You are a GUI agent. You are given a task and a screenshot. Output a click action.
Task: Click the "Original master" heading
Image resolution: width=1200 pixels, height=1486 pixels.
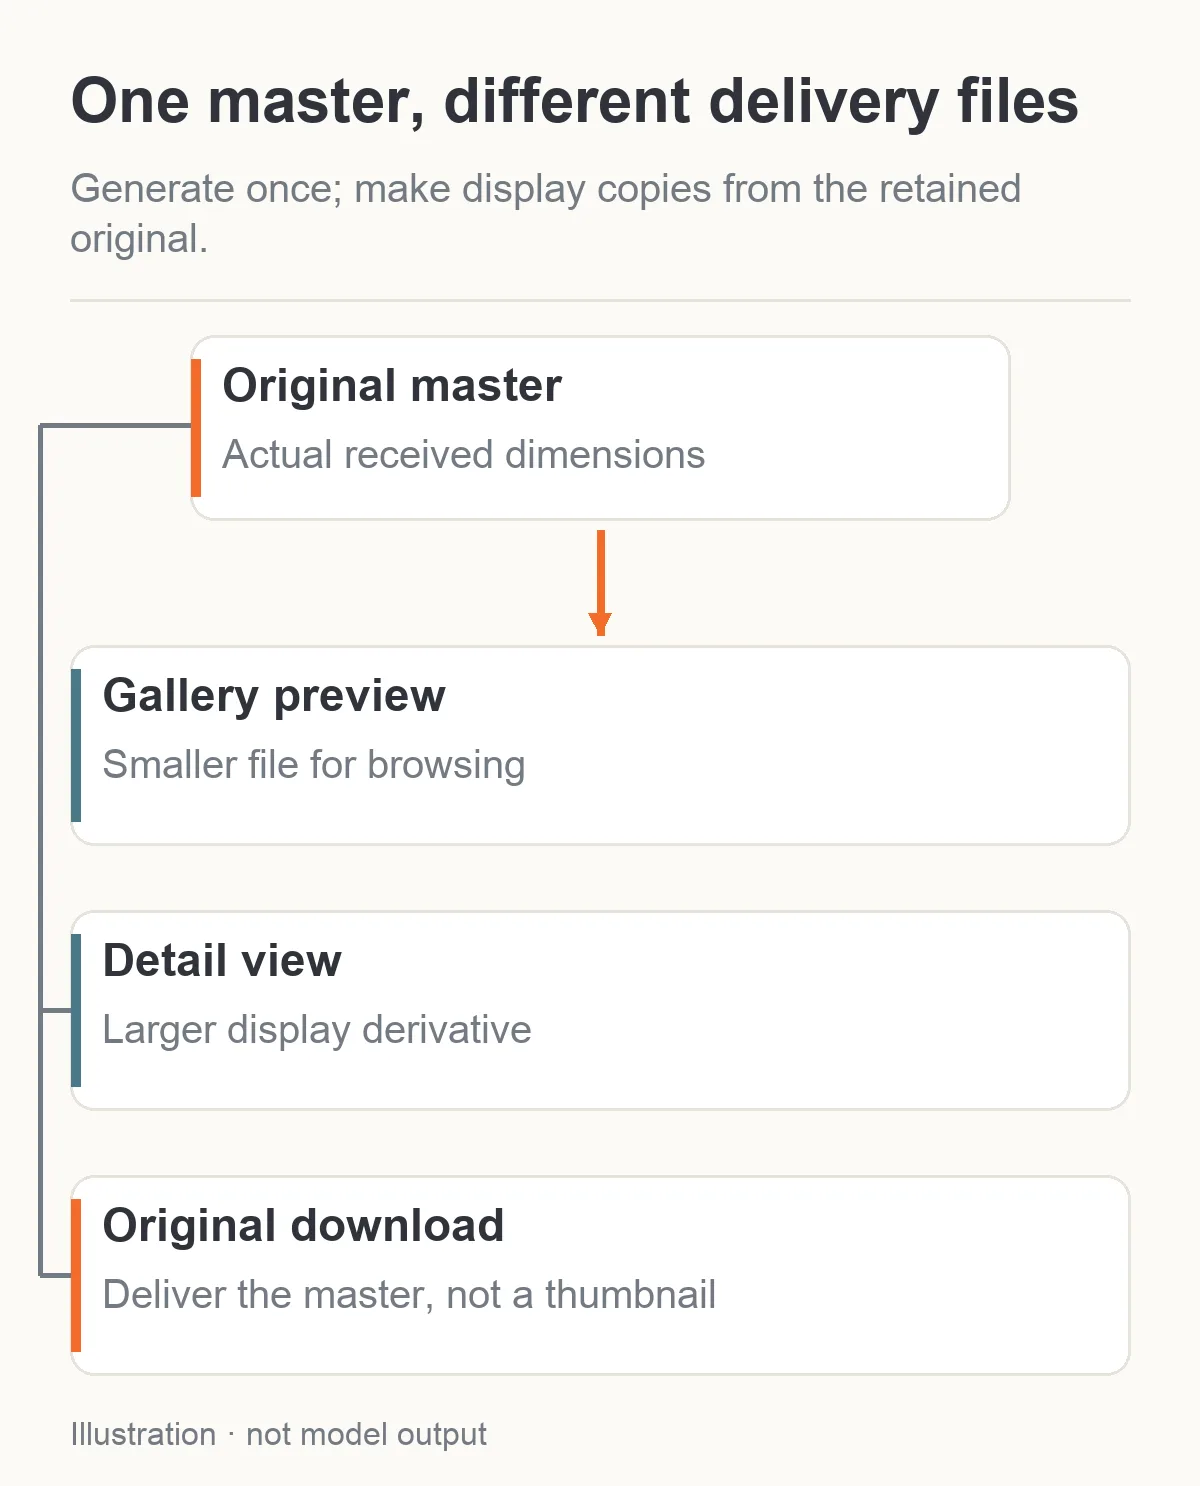pyautogui.click(x=392, y=386)
